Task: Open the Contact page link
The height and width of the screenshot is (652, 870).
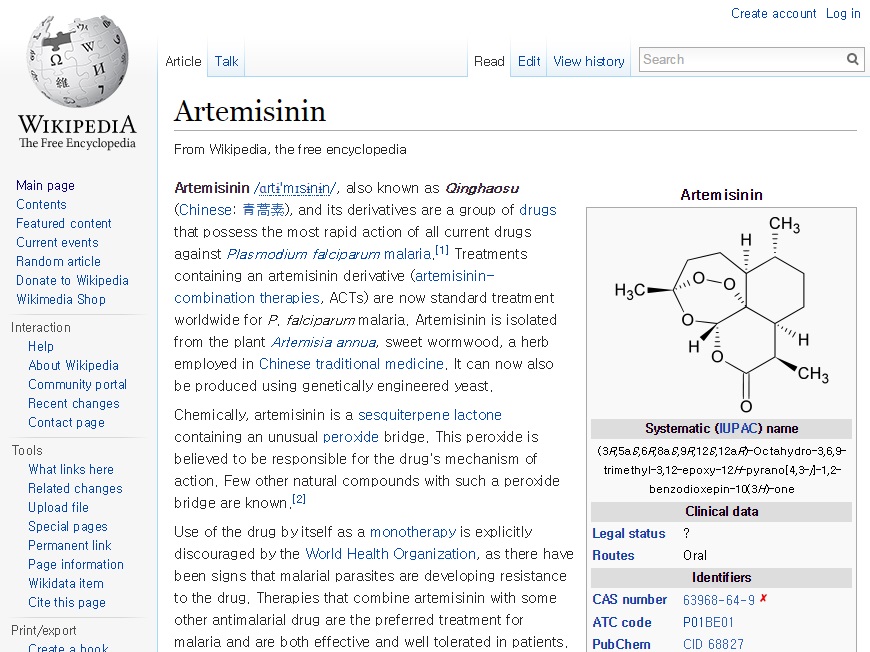Action: 67,422
